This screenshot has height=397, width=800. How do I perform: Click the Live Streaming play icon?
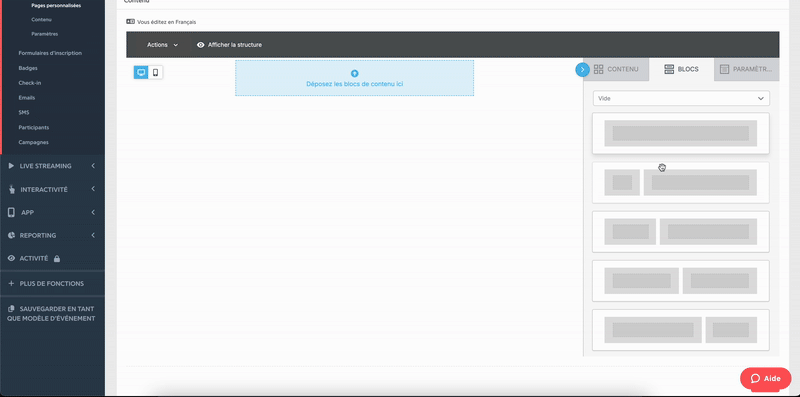[11, 166]
